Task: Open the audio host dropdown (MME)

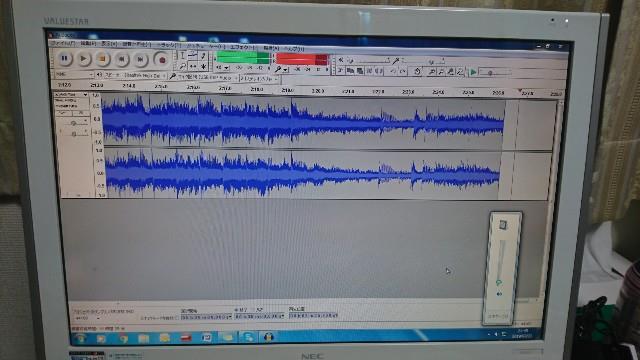Action: [74, 74]
